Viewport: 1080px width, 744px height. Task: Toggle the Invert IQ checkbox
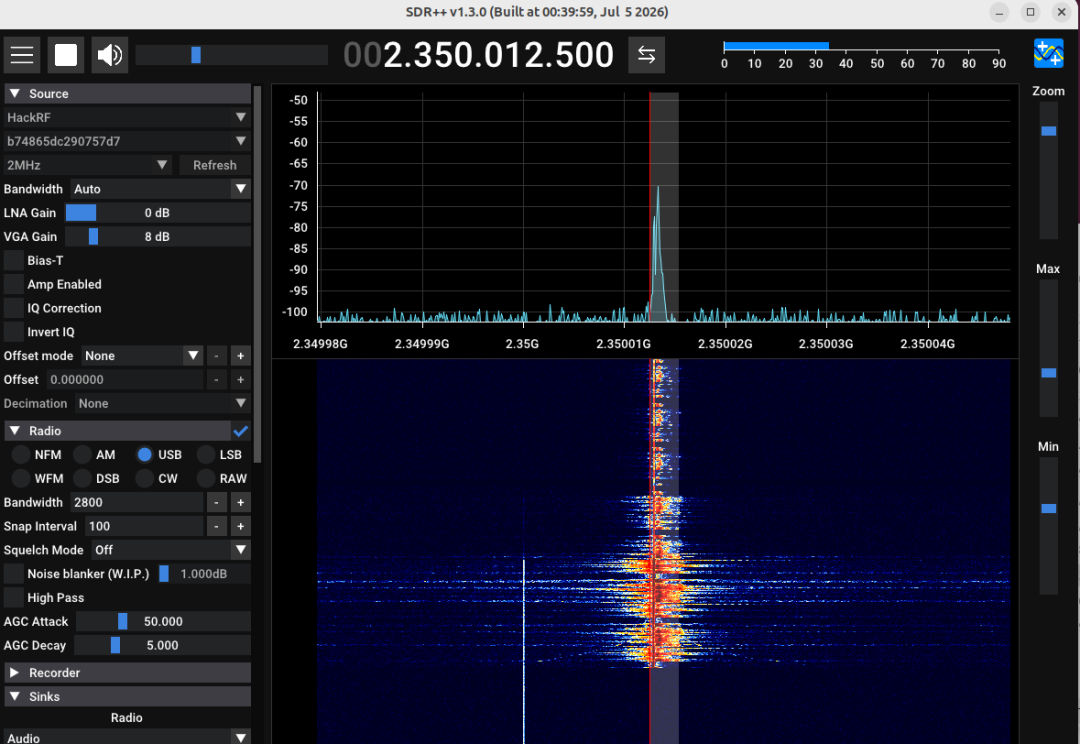pos(14,332)
